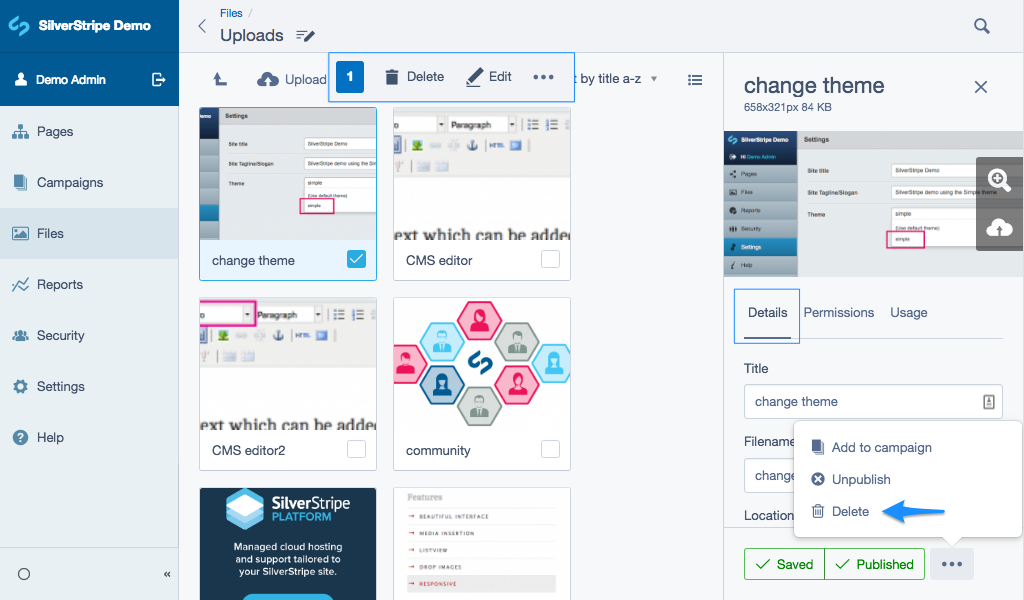The width and height of the screenshot is (1024, 600).
Task: Click the Title input field
Action: tap(865, 402)
